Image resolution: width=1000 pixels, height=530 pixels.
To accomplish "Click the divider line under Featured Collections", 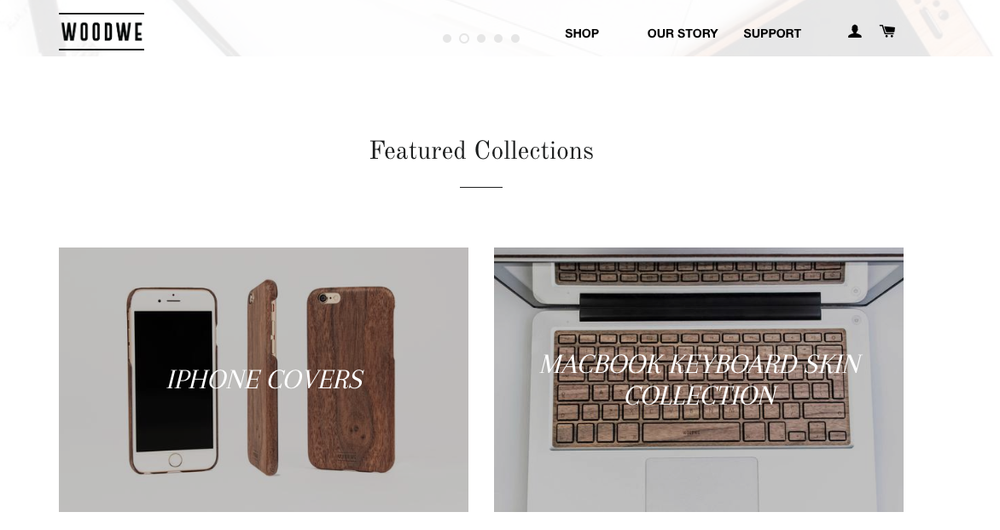I will [x=482, y=187].
